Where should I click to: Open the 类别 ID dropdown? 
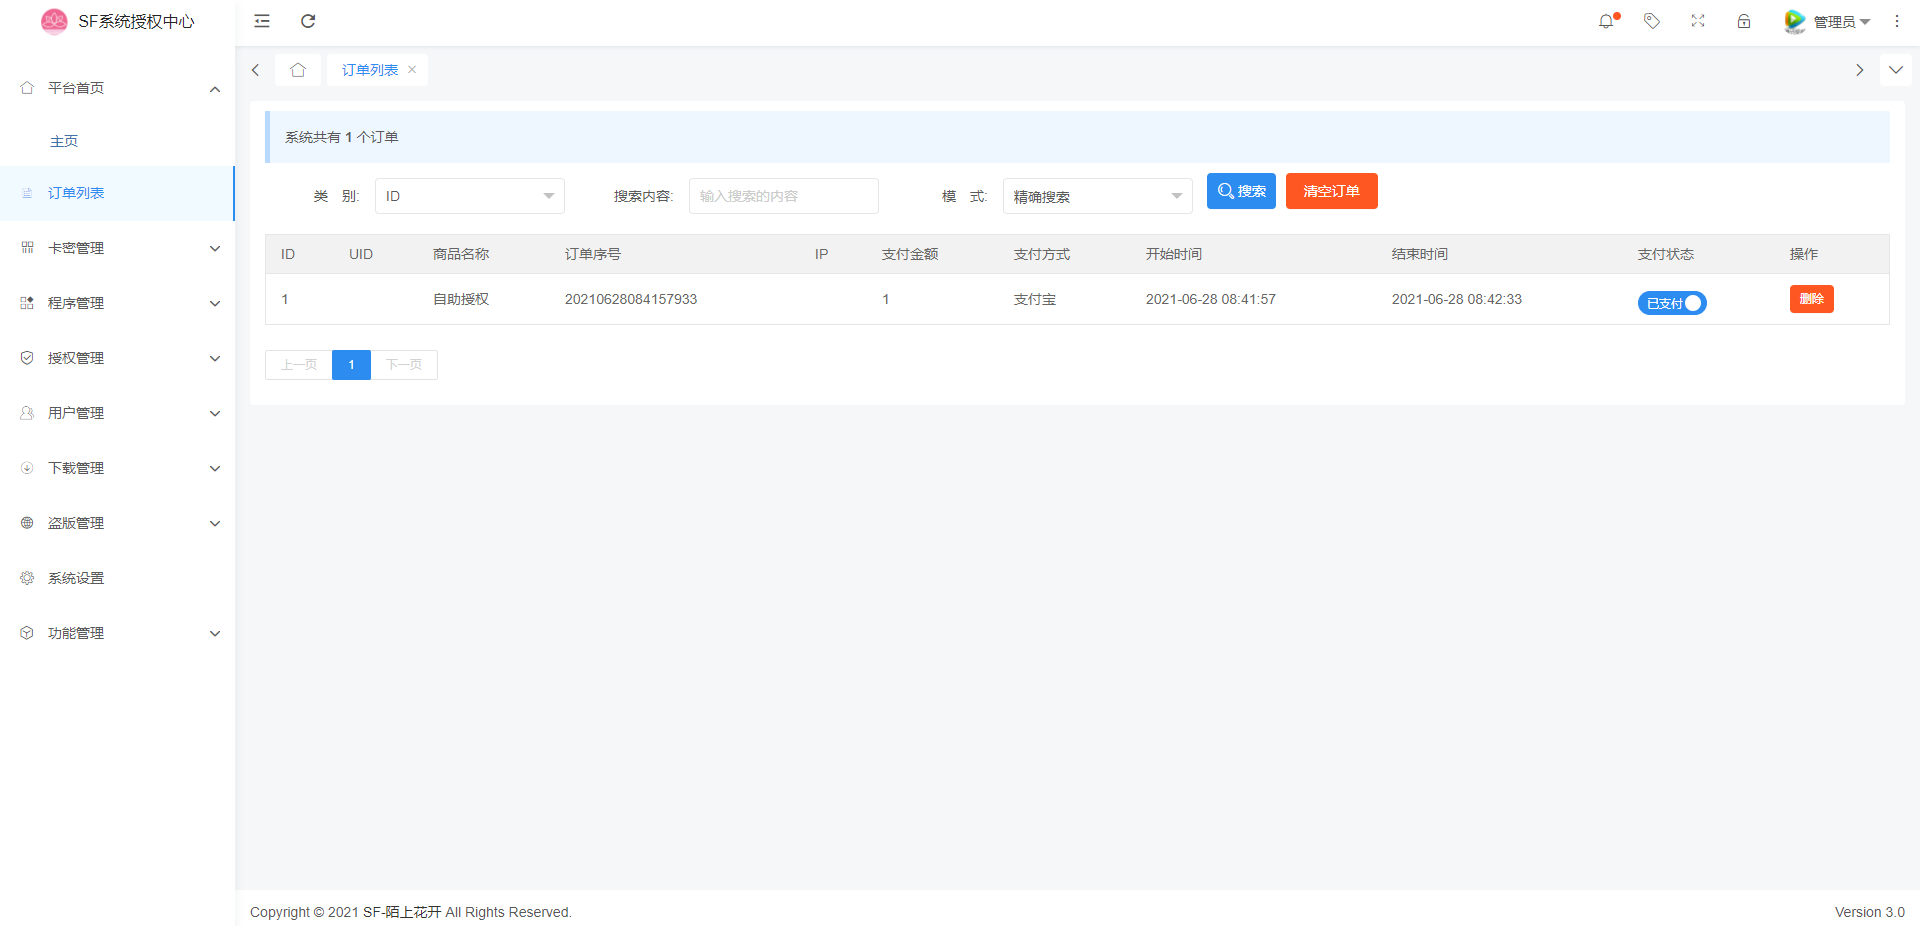click(469, 196)
